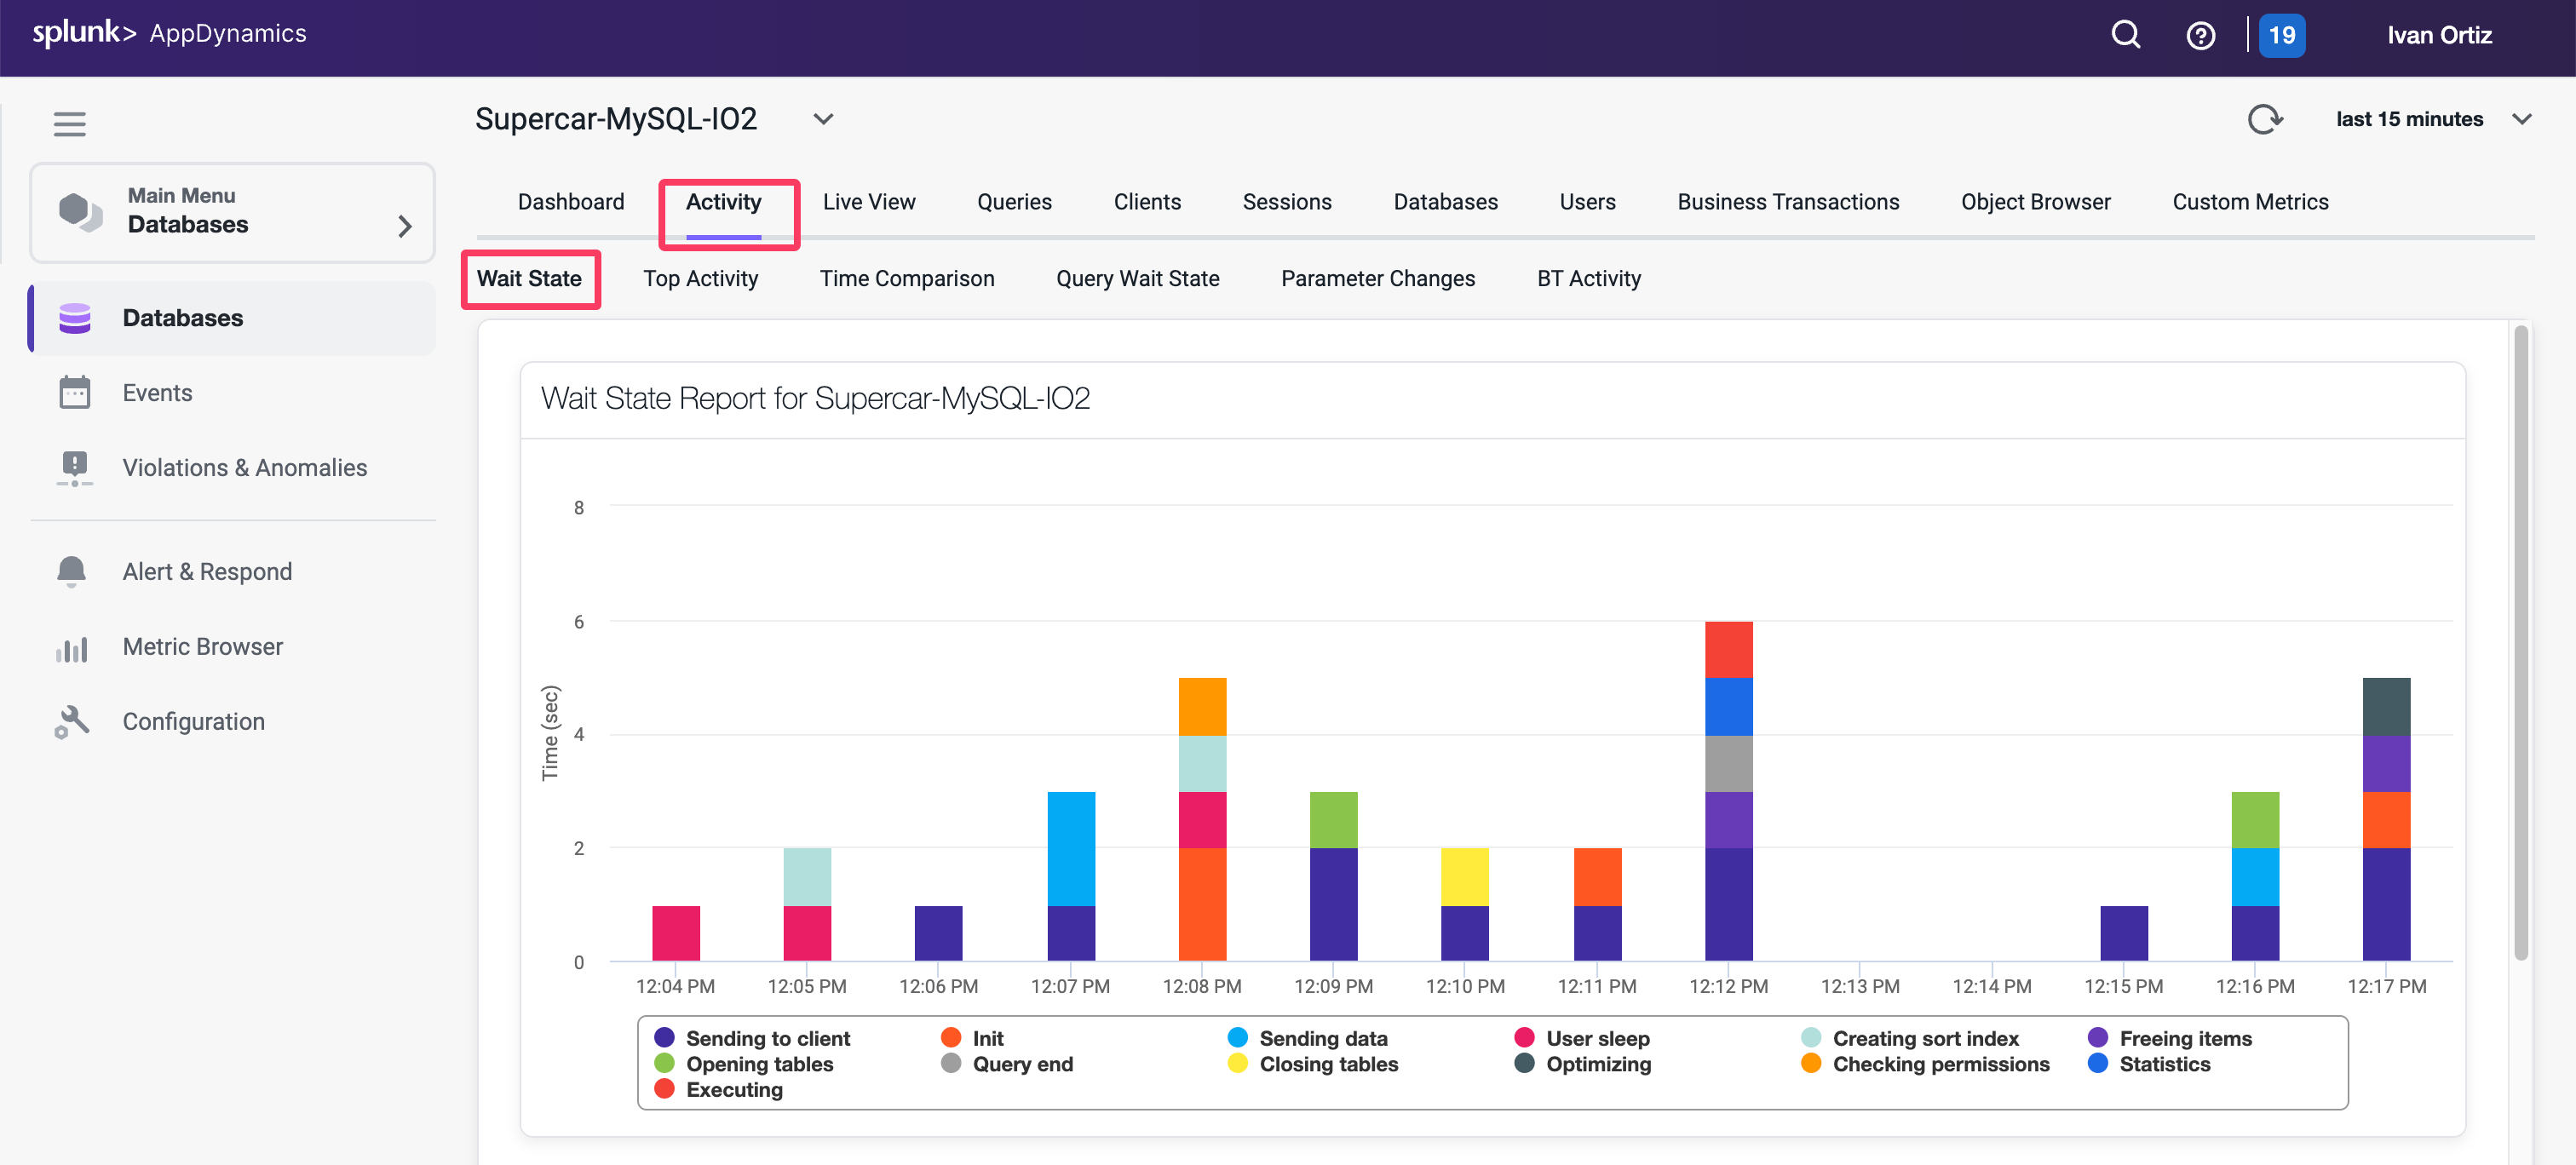Image resolution: width=2576 pixels, height=1165 pixels.
Task: Open Violations & Anomalies in the sidebar
Action: tap(244, 467)
